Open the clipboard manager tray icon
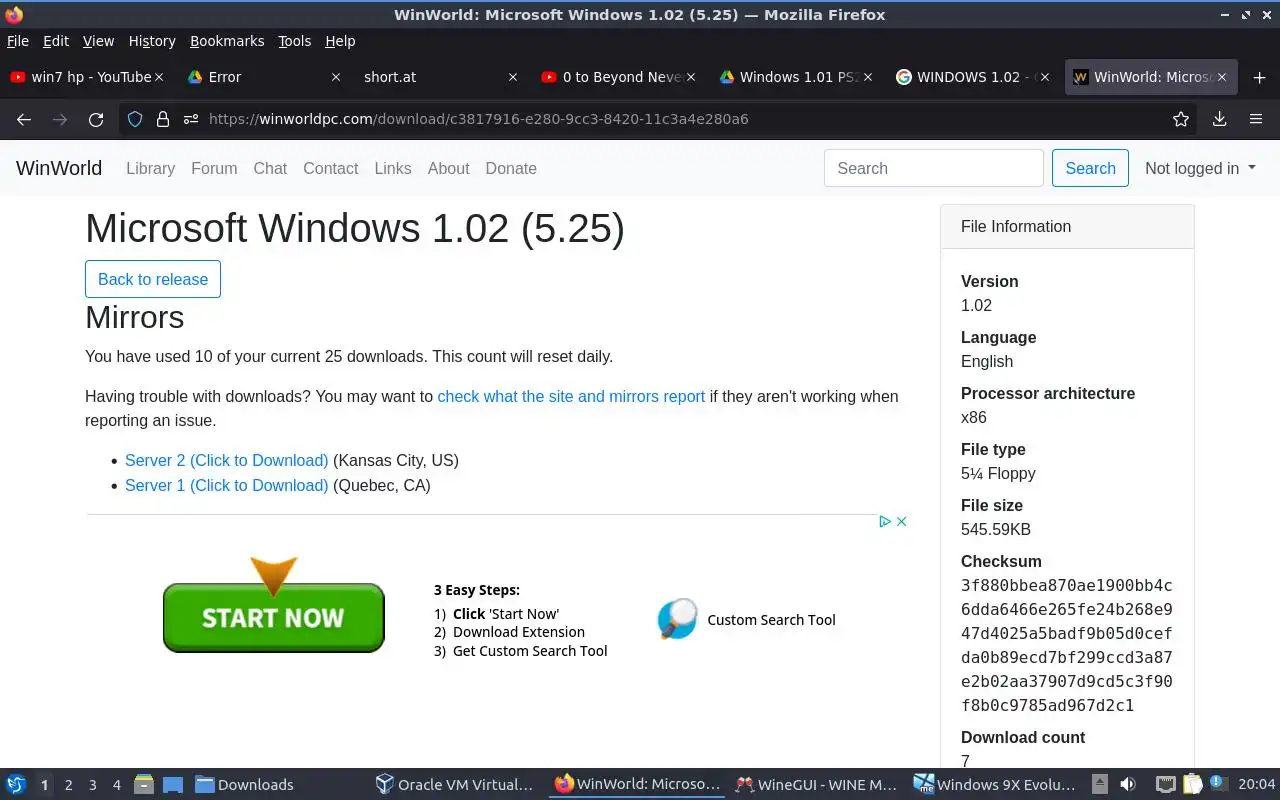 (x=1192, y=784)
